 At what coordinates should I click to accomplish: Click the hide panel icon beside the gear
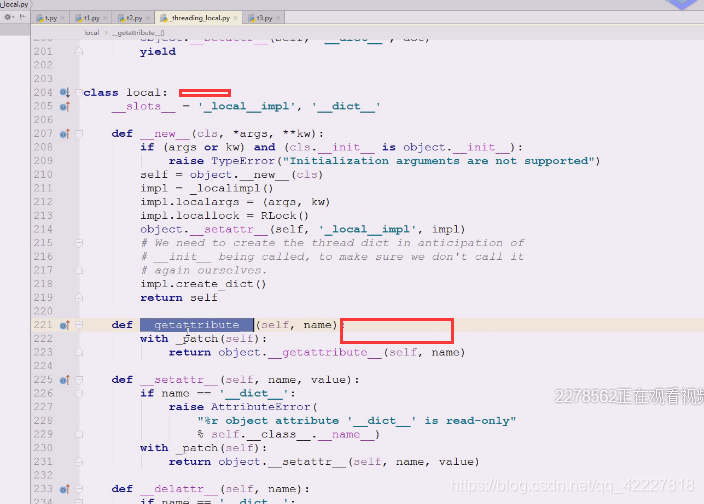[22, 17]
